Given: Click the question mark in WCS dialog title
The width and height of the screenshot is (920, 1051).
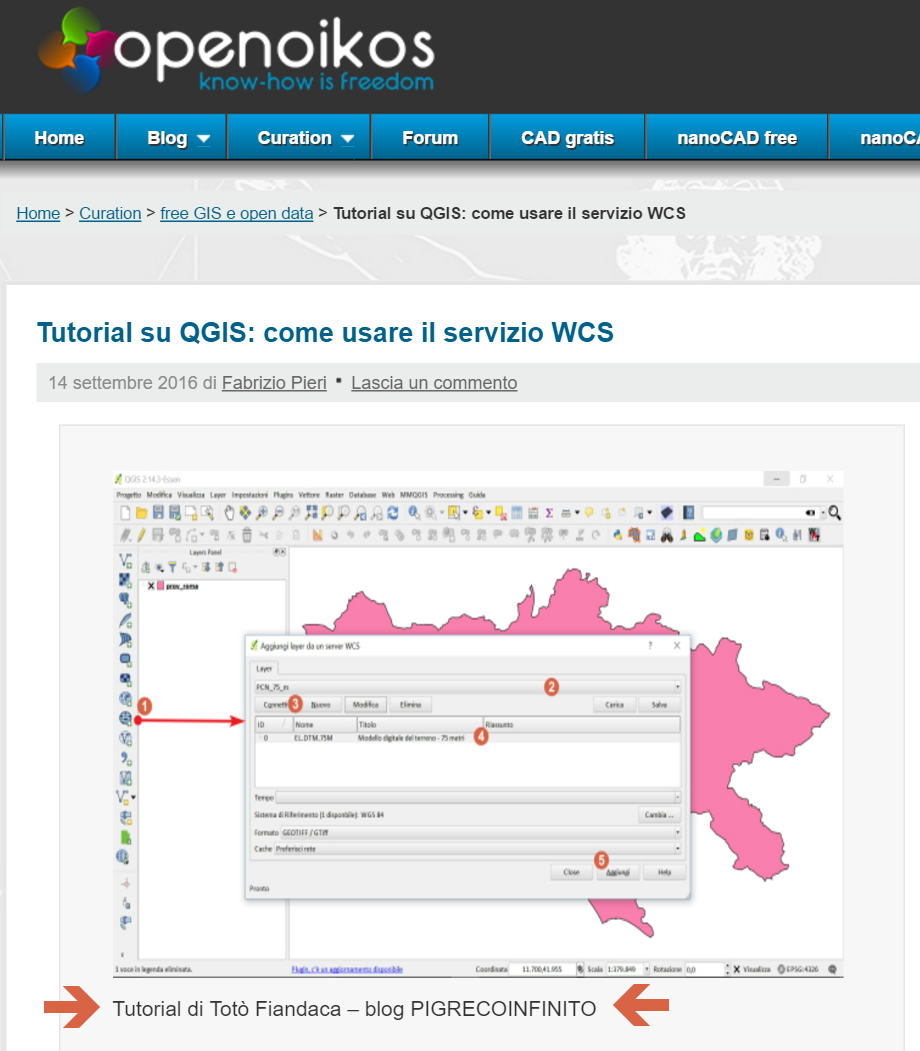Looking at the screenshot, I should 650,646.
